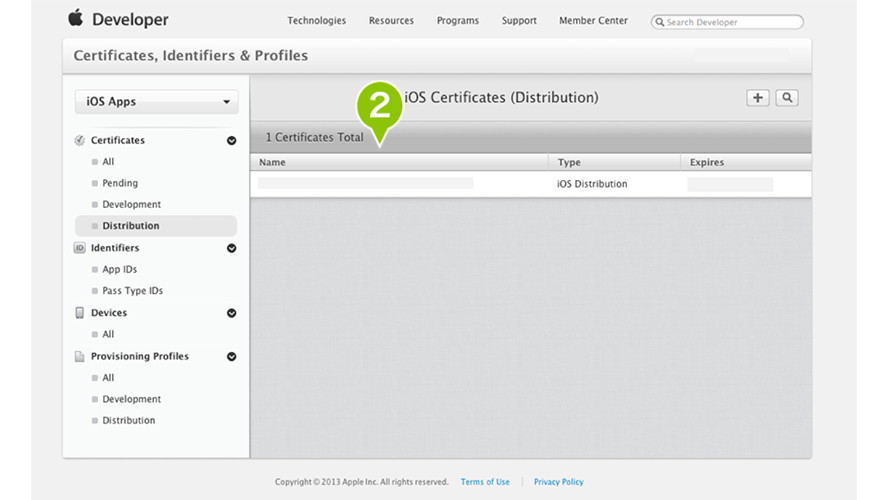Image resolution: width=889 pixels, height=500 pixels.
Task: Open App IDs under Identifiers
Action: (119, 269)
